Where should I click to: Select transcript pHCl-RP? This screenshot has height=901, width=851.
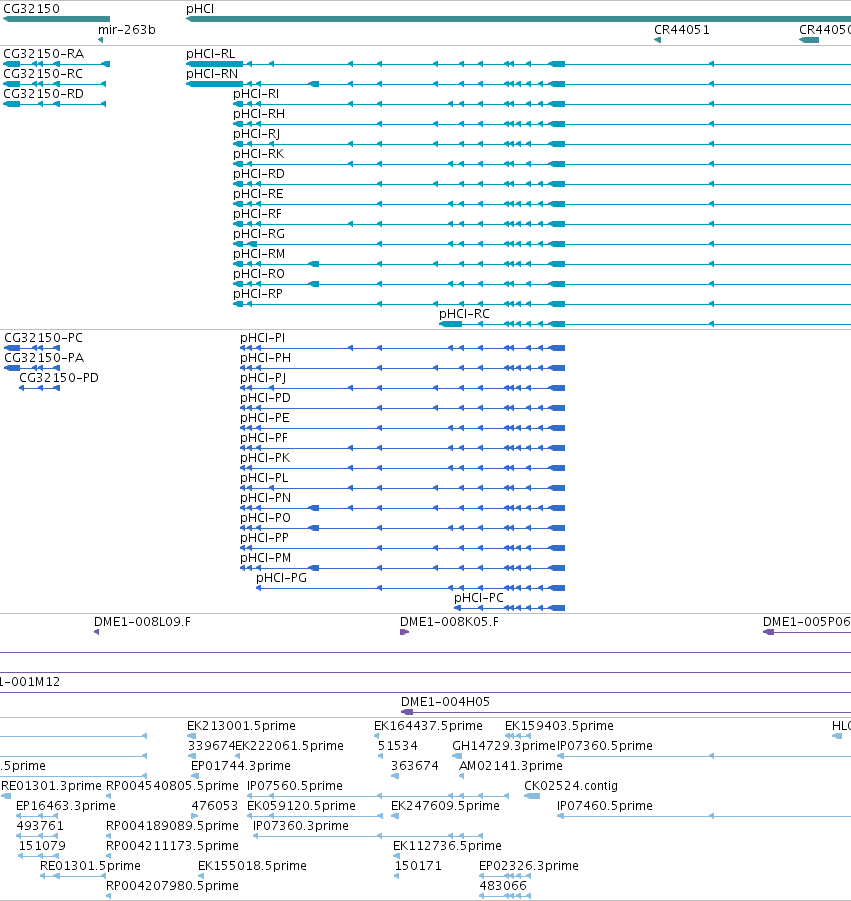[x=258, y=294]
